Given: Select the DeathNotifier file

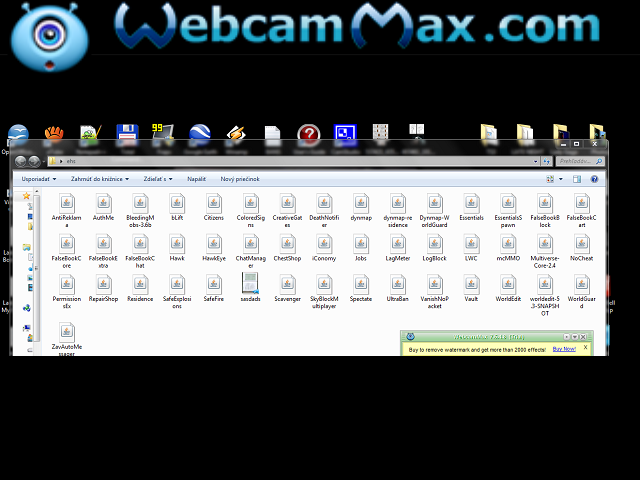Looking at the screenshot, I should point(324,211).
